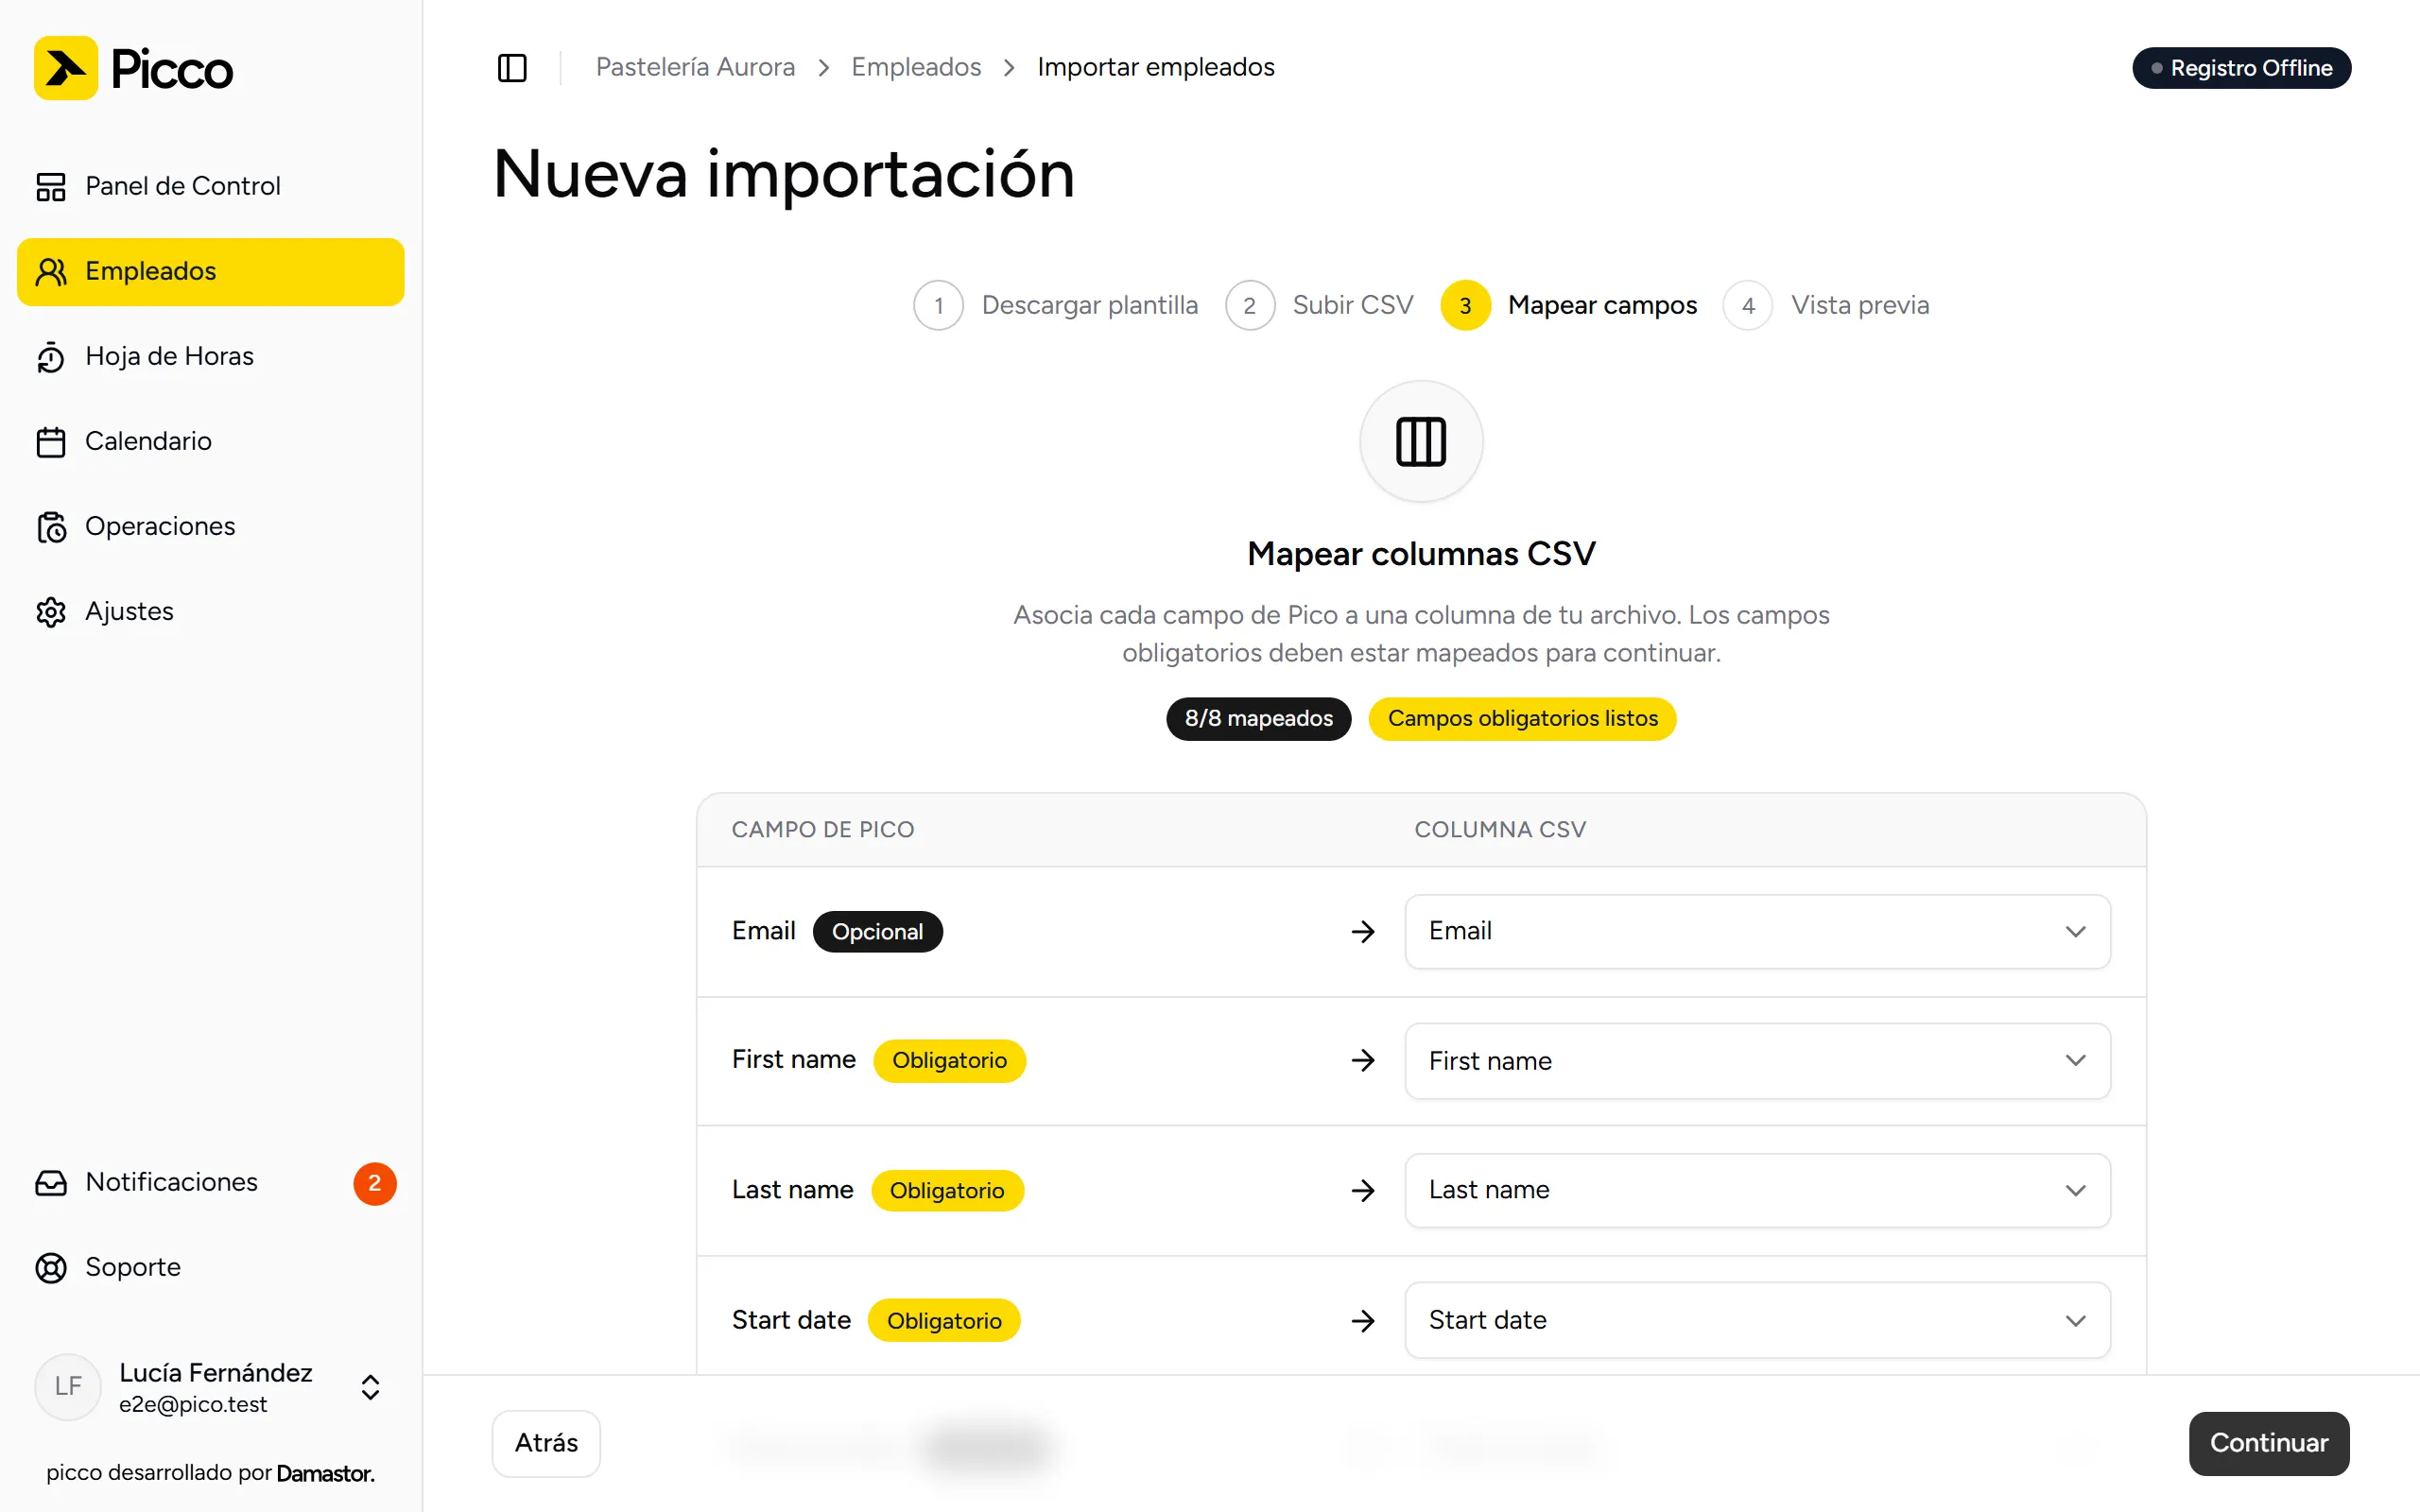Image resolution: width=2420 pixels, height=1512 pixels.
Task: Open the Email CSV column dropdown
Action: [1757, 932]
